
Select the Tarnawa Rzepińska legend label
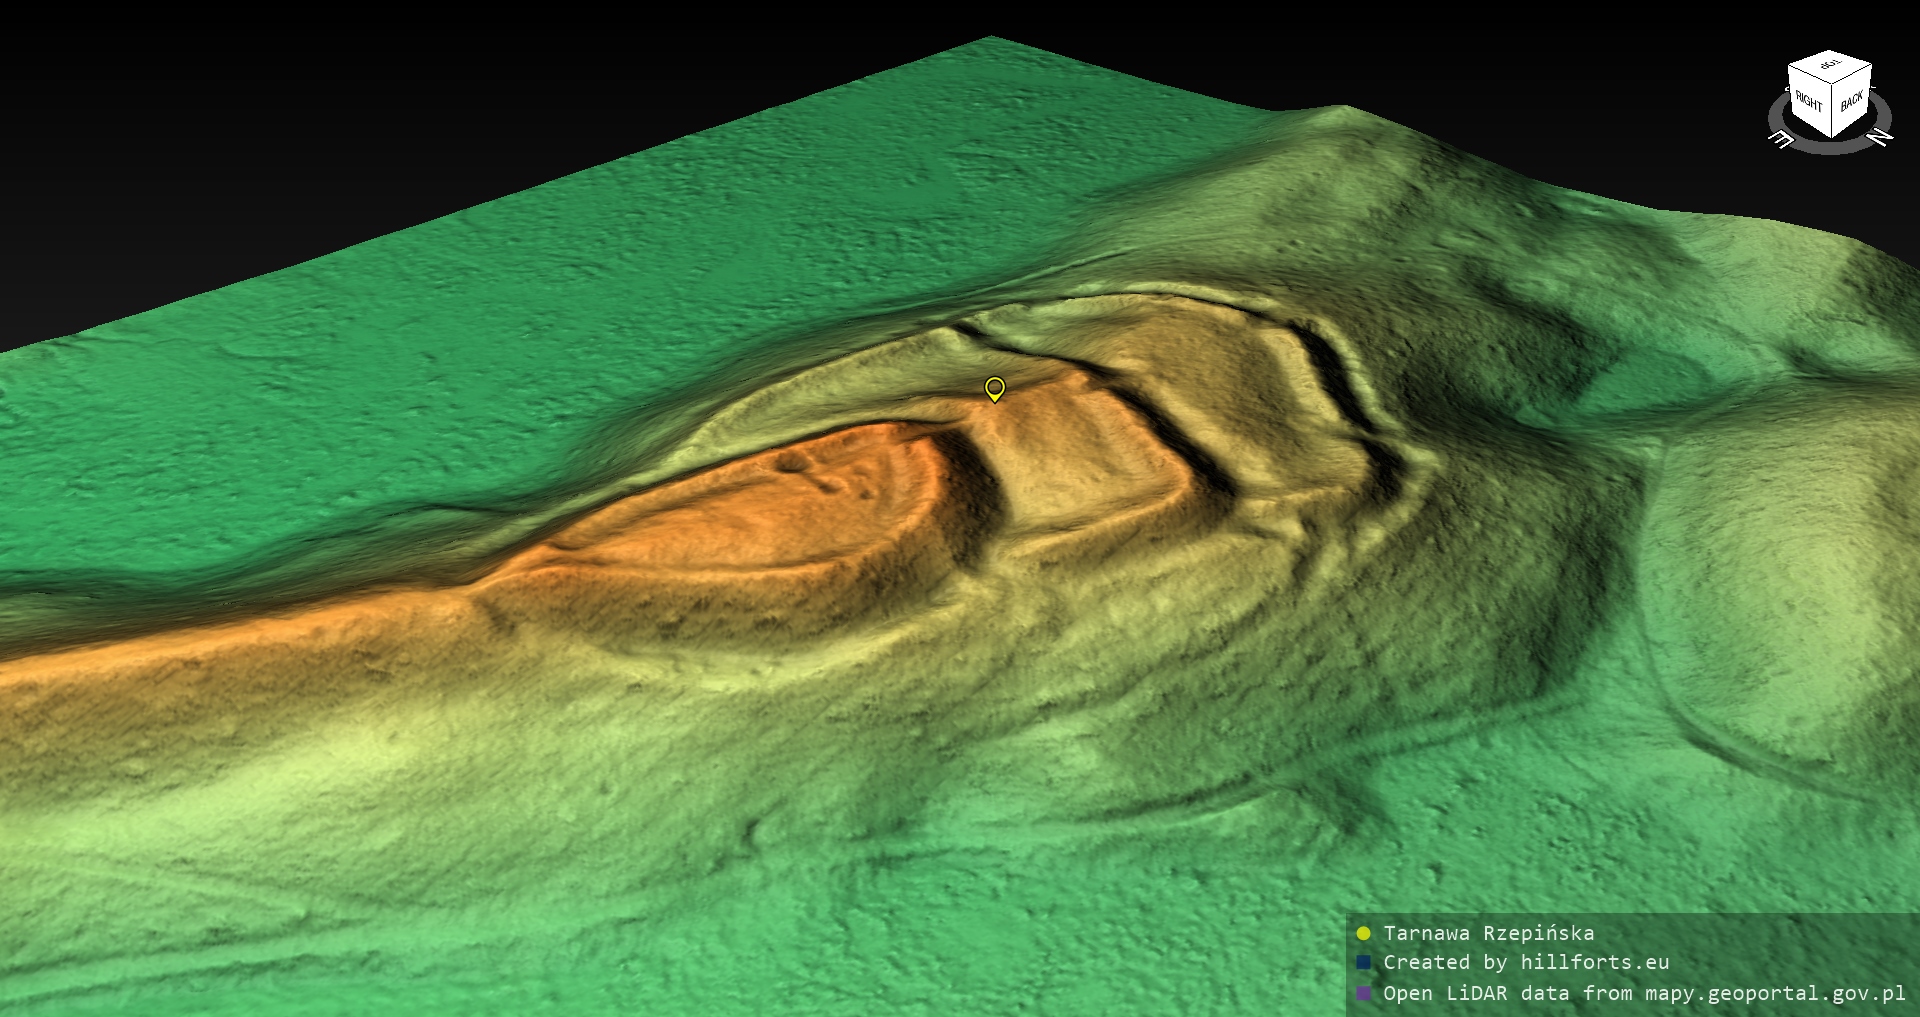click(1488, 934)
